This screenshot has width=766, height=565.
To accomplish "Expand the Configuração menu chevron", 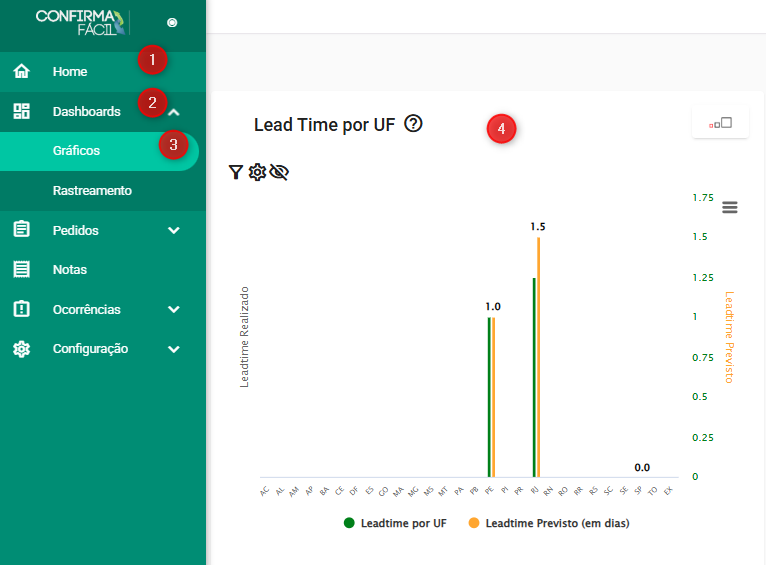I will (x=174, y=350).
